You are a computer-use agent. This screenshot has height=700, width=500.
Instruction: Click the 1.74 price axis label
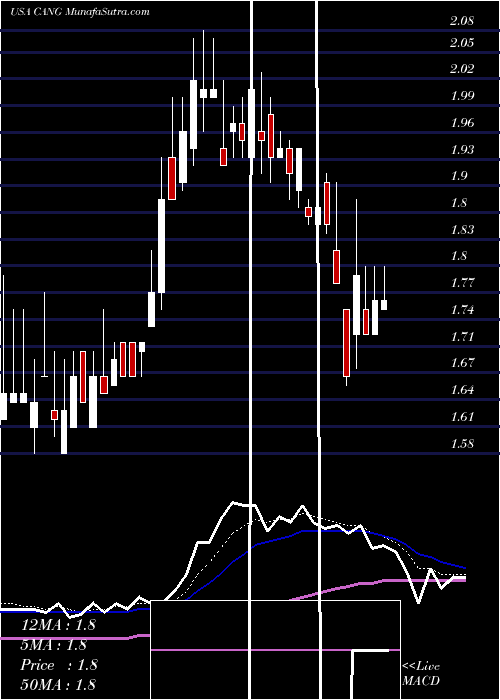[x=462, y=309]
